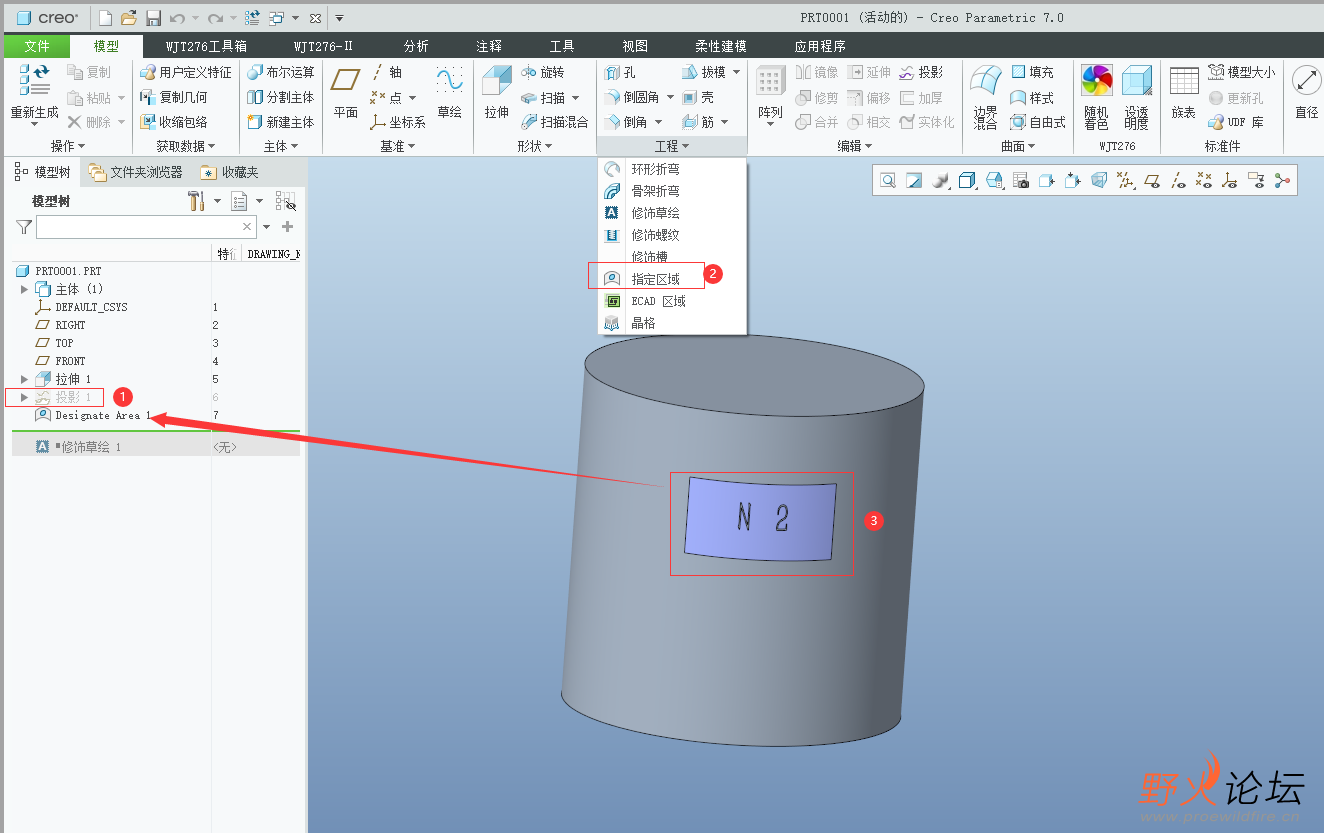Viewport: 1324px width, 833px height.
Task: Click the 填充 fill tool
Action: pyautogui.click(x=1032, y=72)
